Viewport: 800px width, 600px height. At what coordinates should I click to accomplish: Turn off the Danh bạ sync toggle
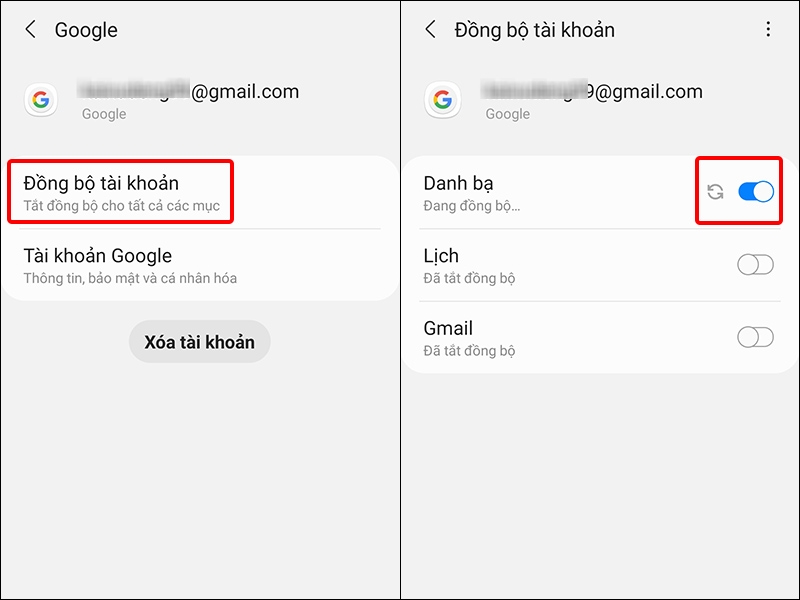point(755,192)
